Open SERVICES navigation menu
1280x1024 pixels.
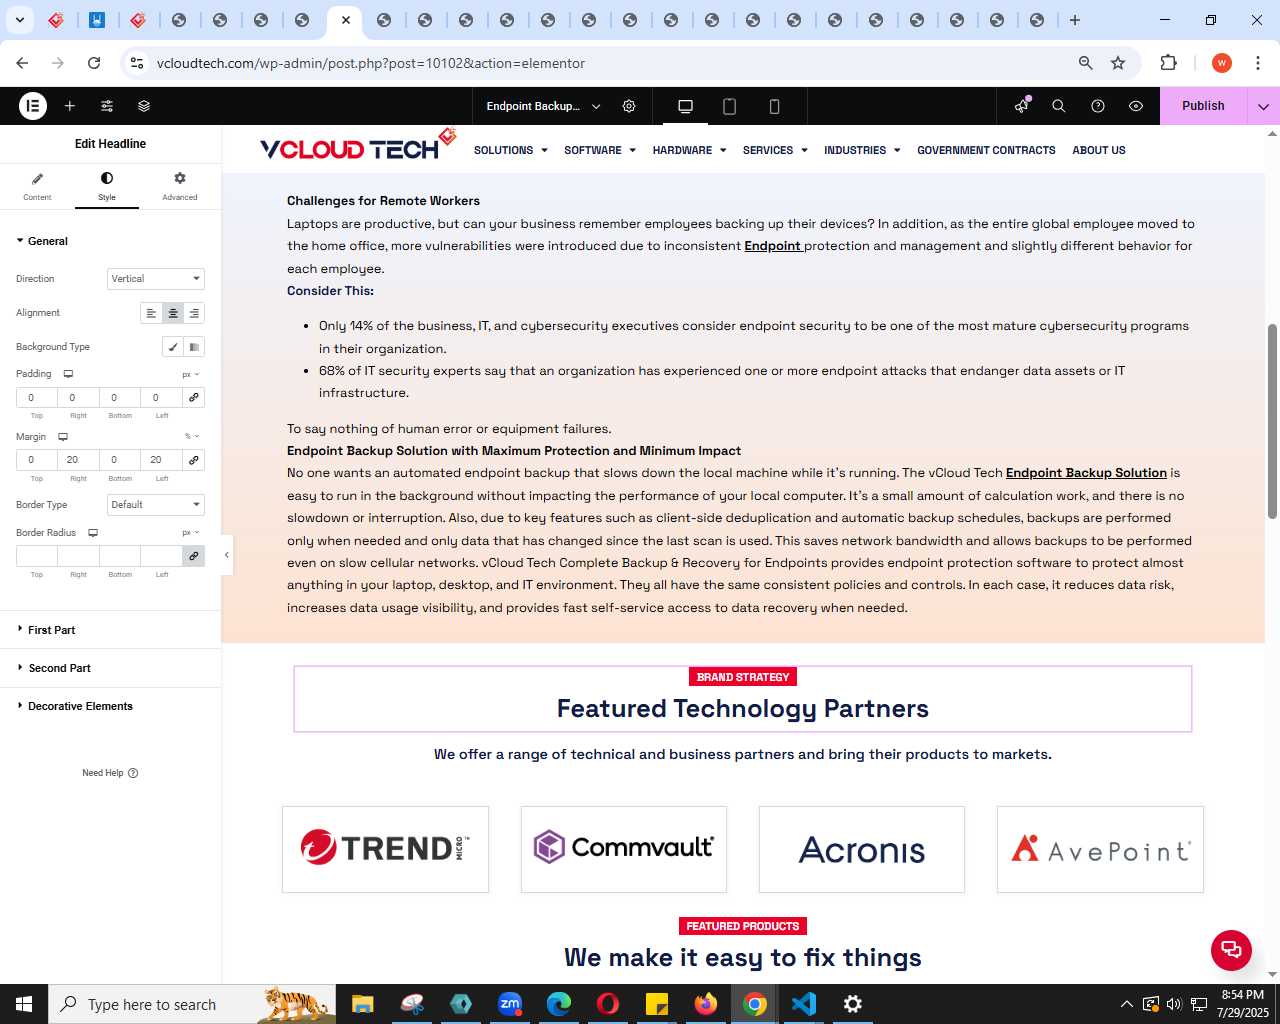click(775, 150)
